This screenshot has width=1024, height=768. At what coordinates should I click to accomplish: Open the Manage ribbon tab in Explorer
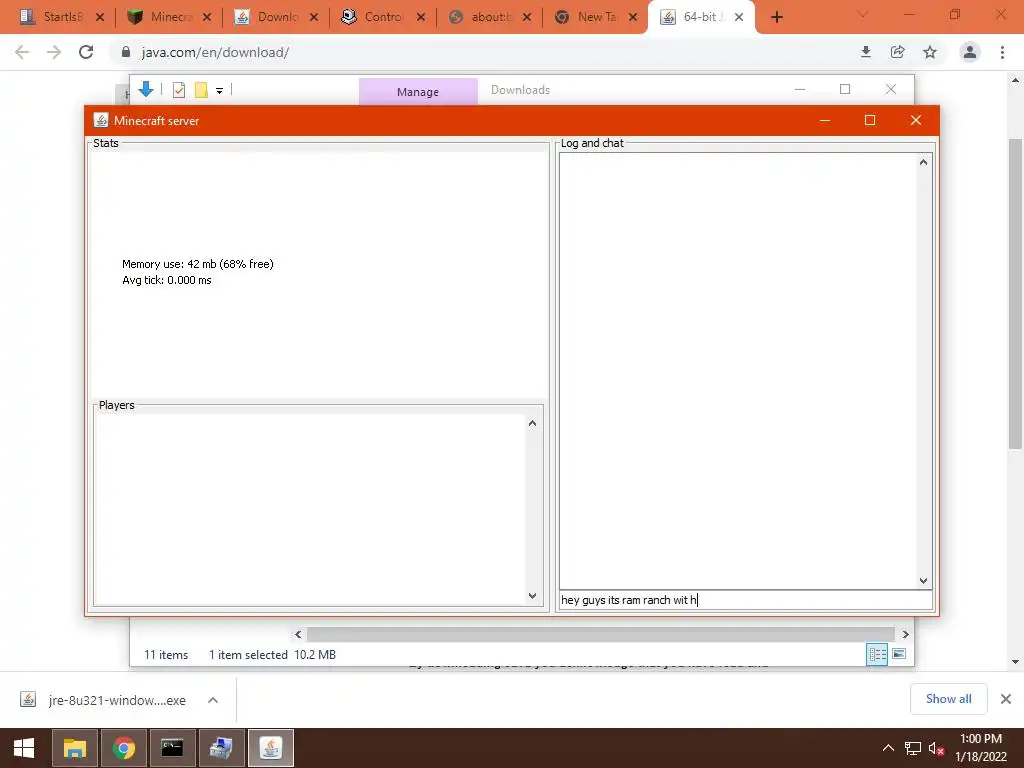pyautogui.click(x=418, y=92)
